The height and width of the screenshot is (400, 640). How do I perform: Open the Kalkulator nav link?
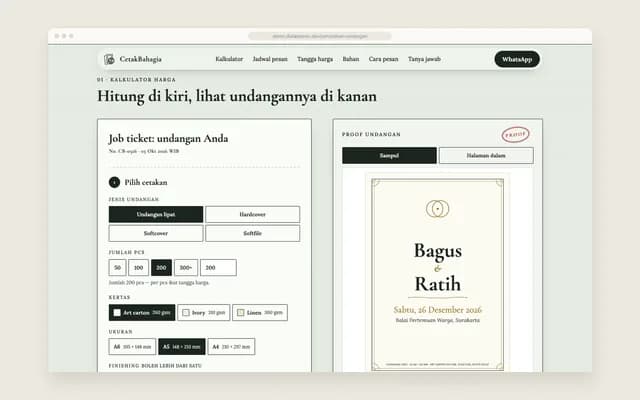click(229, 59)
